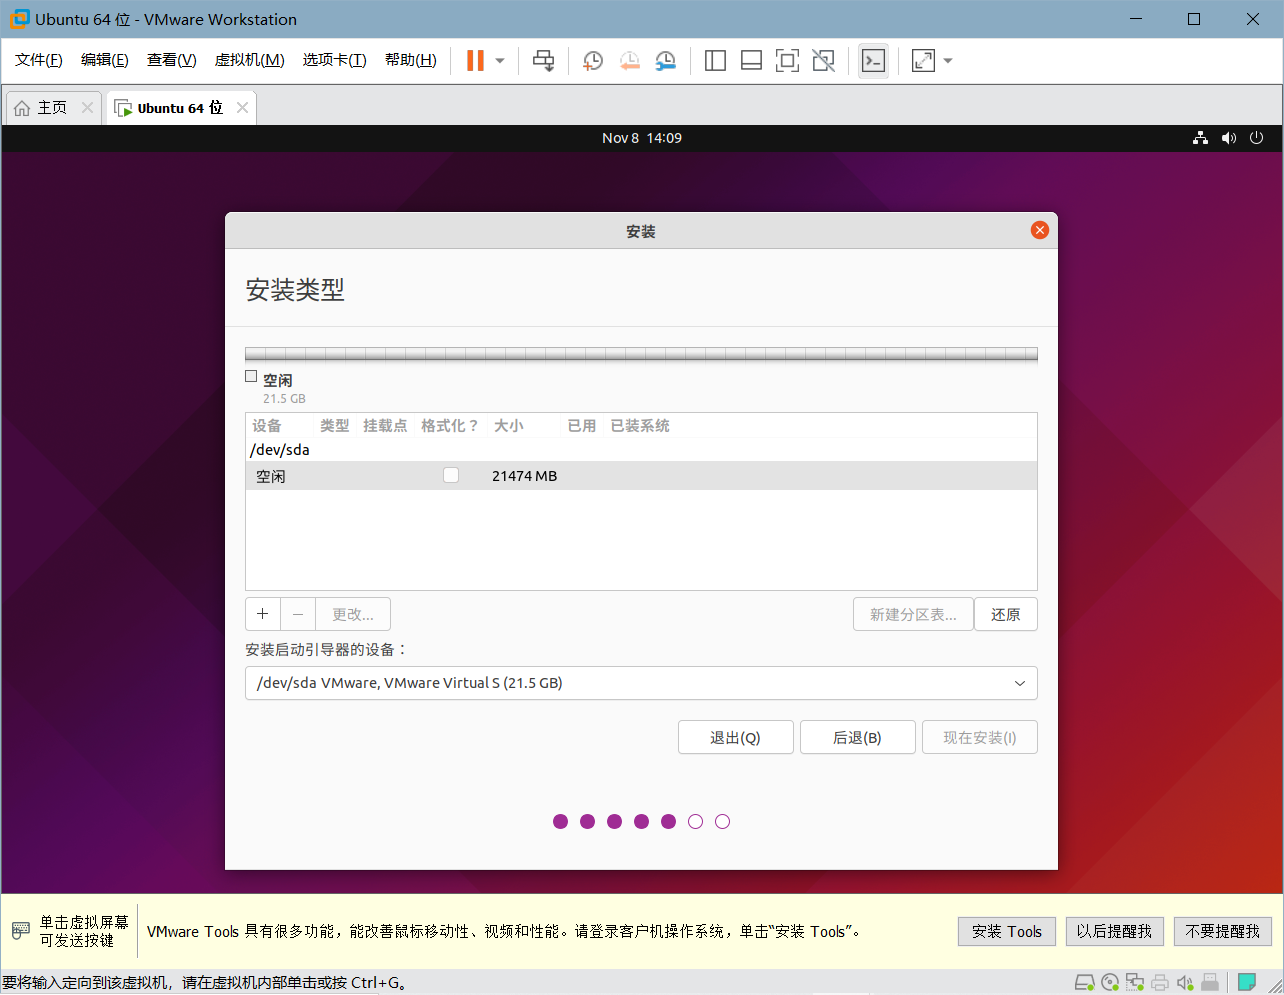The height and width of the screenshot is (995, 1284).
Task: Click the 更改... button
Action: [353, 614]
